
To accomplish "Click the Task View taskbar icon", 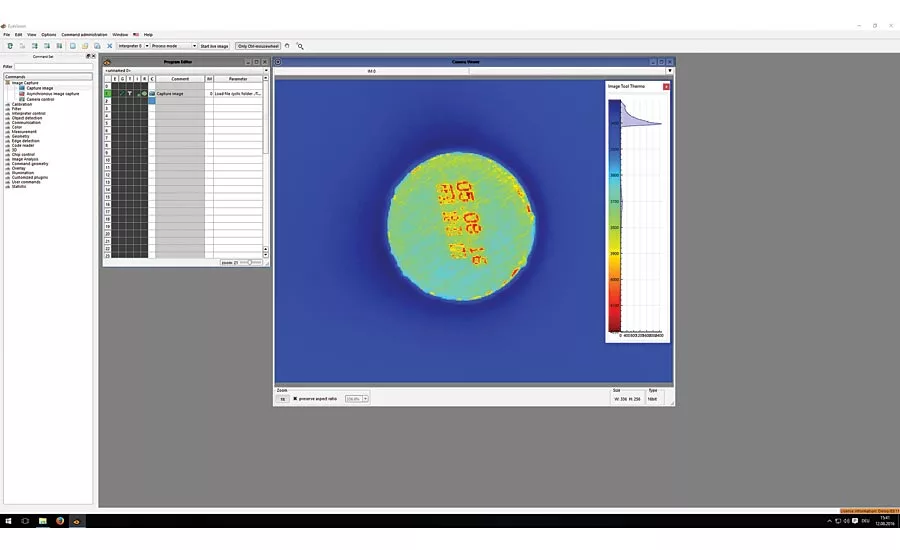I will [x=25, y=521].
